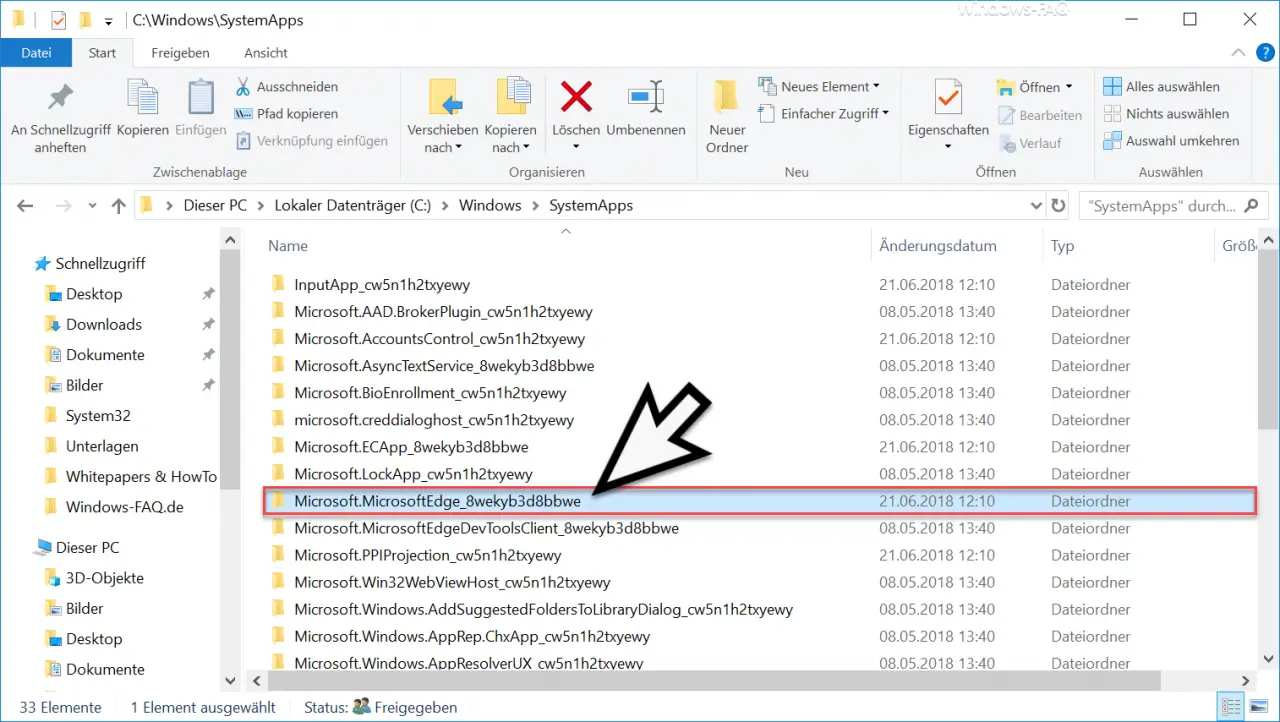Open address bar history dropdown
Viewport: 1280px width, 722px height.
[1036, 206]
